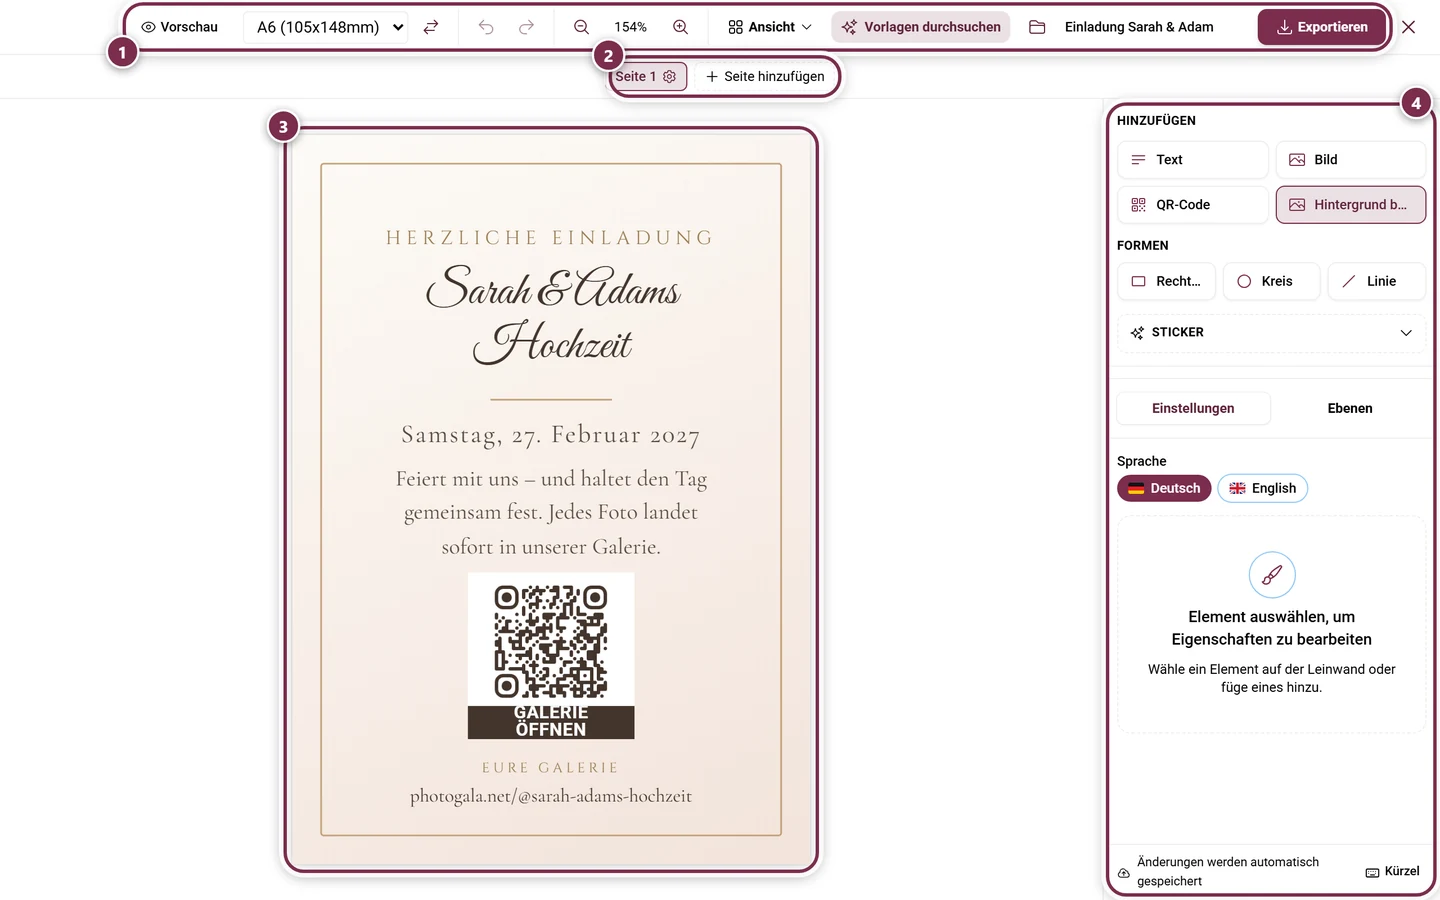The width and height of the screenshot is (1440, 900).
Task: Select the Feiert mit uns paragraph
Action: [x=551, y=513]
